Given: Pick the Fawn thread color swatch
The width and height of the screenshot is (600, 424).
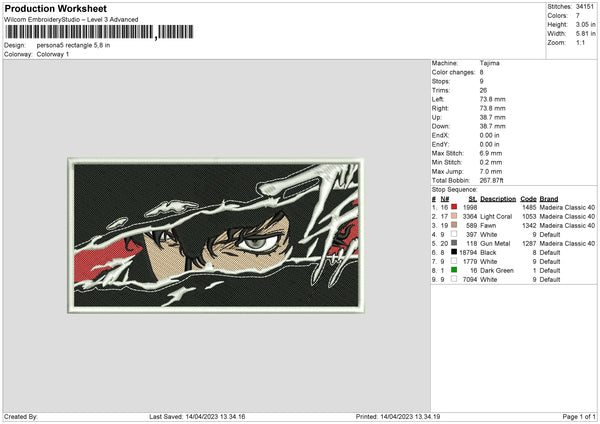Looking at the screenshot, I should (454, 225).
